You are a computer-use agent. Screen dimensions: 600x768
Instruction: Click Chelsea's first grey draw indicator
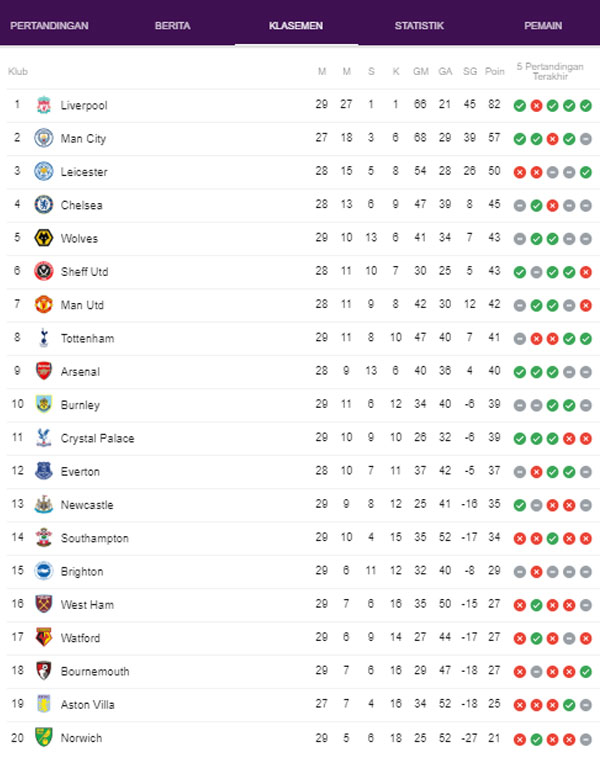(x=520, y=205)
